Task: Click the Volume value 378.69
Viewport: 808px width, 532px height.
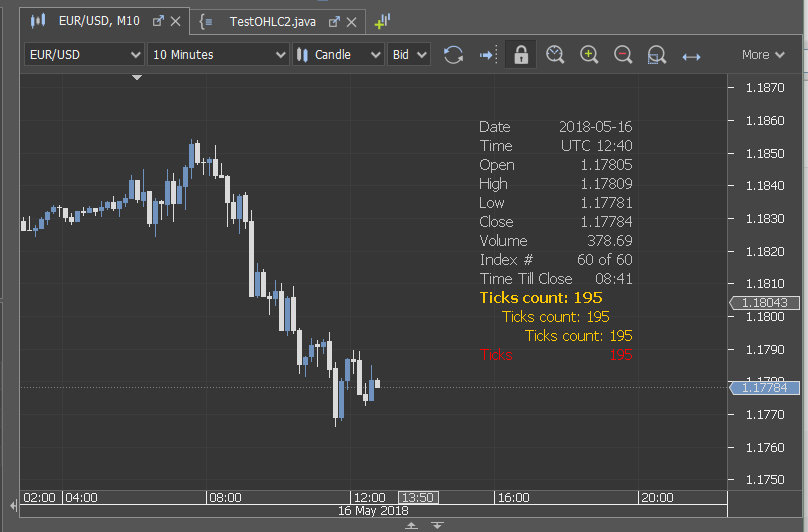Action: [x=610, y=241]
